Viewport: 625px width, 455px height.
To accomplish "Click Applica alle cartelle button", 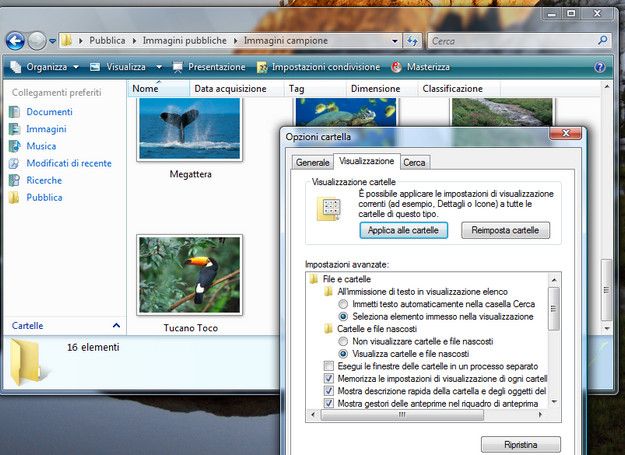I will click(403, 230).
